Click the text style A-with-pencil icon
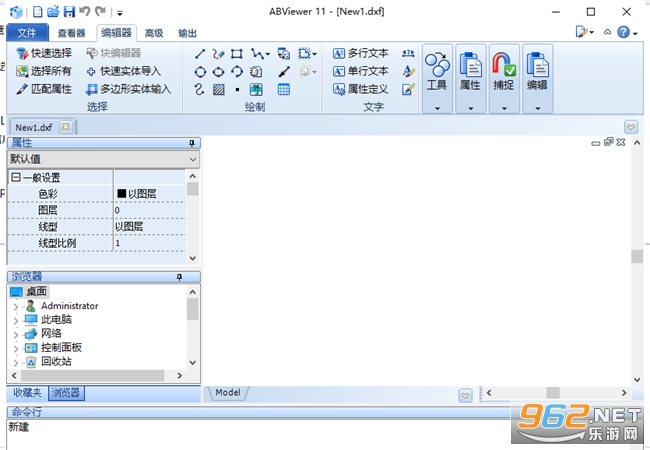 (408, 71)
